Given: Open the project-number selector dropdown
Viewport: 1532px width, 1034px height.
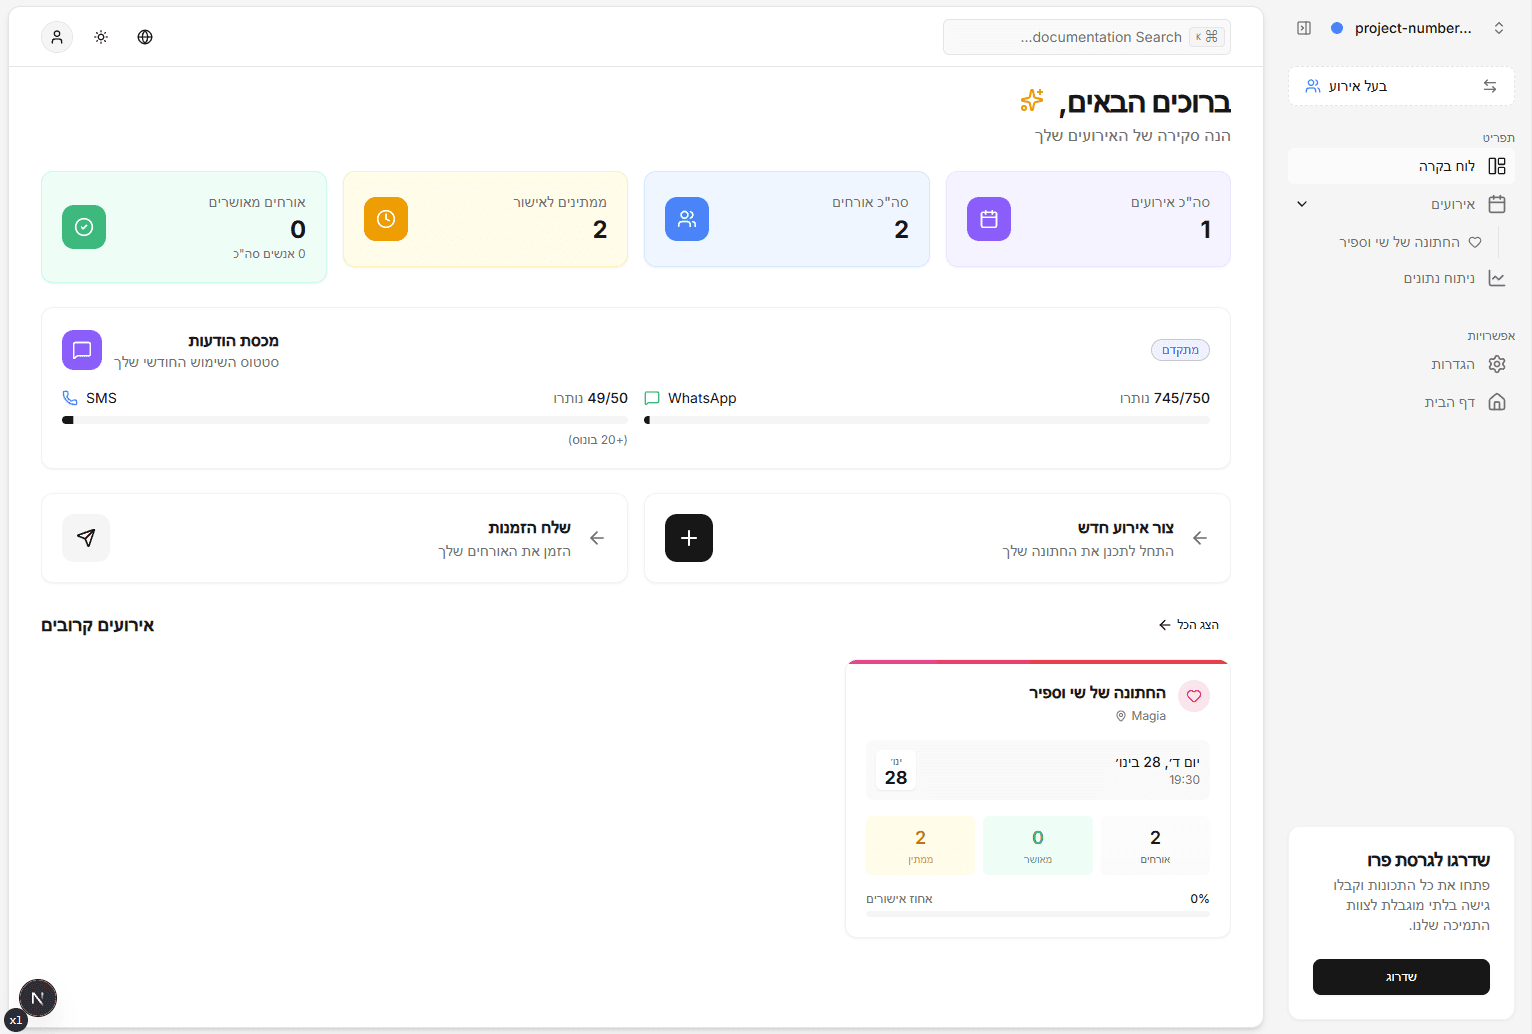Looking at the screenshot, I should pyautogui.click(x=1414, y=28).
